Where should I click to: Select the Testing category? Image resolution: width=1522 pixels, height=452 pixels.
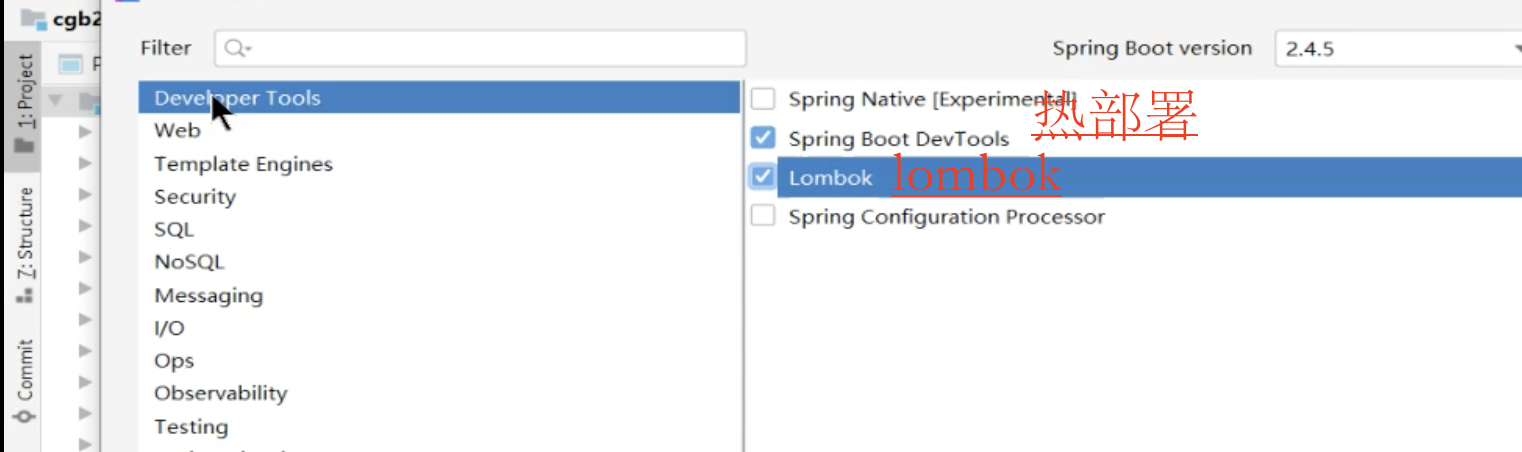pos(439,426)
